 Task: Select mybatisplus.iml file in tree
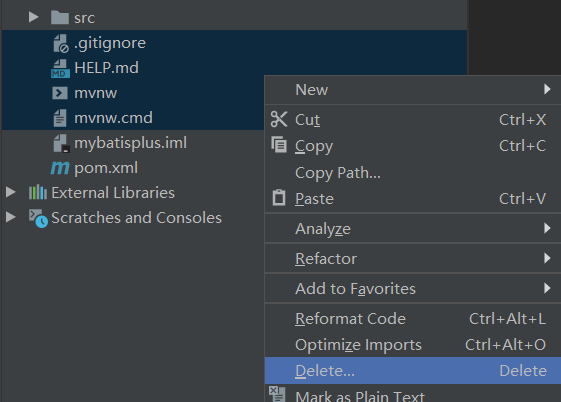(x=131, y=143)
